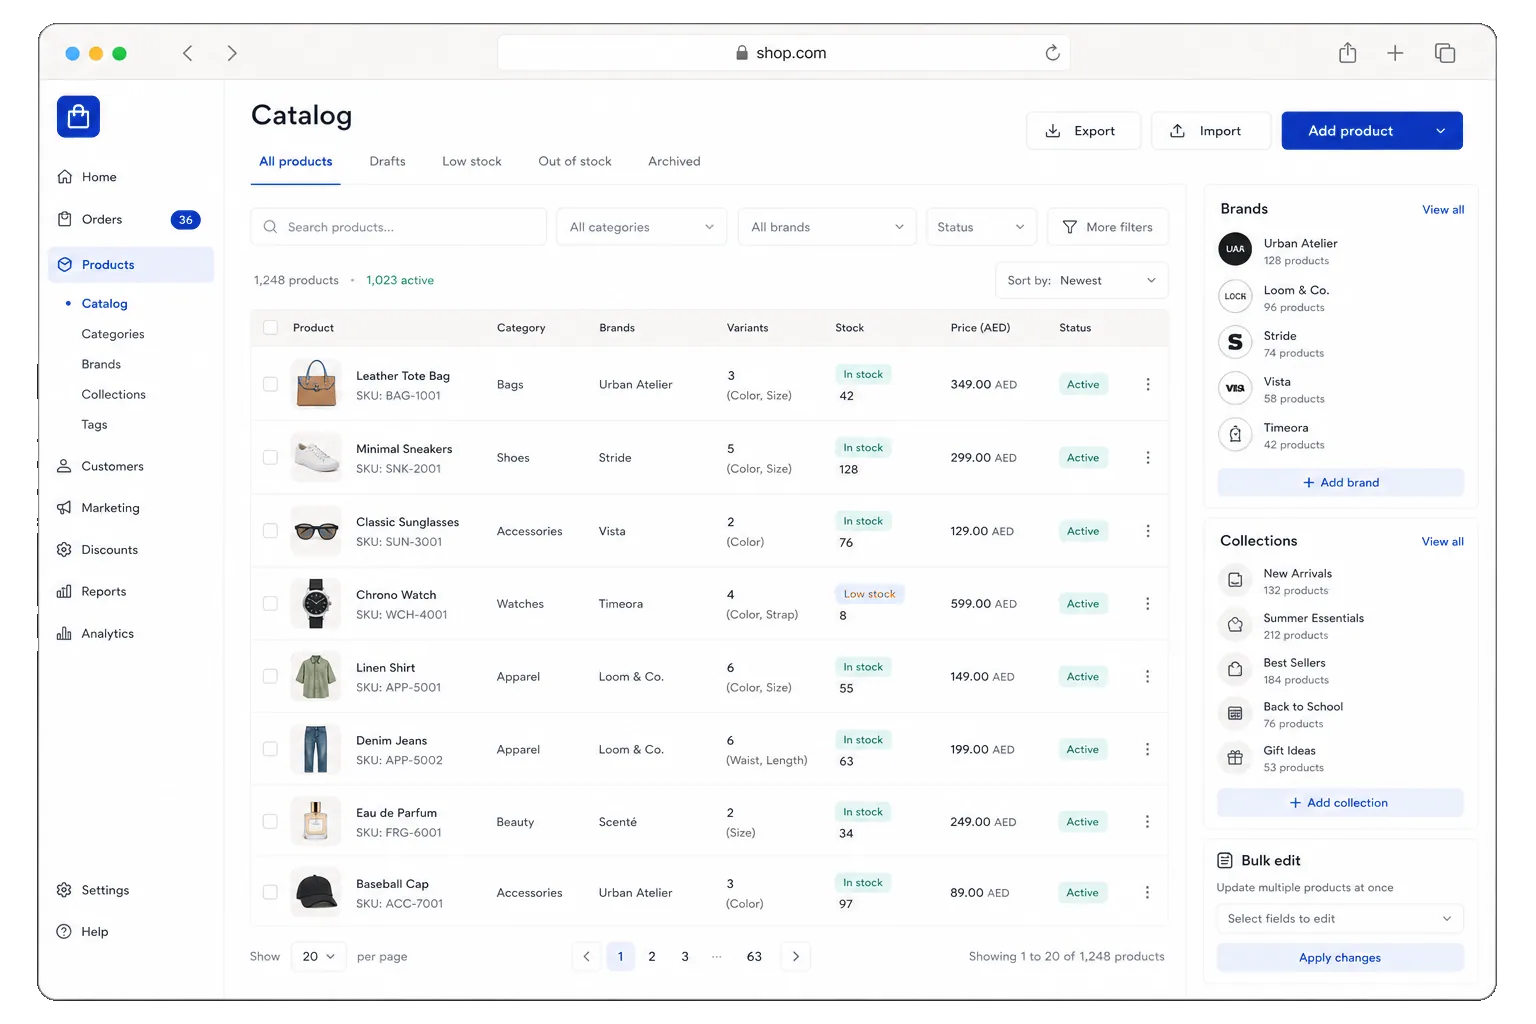This screenshot has width=1536, height=1024.
Task: Open the Analytics section
Action: coord(95,634)
